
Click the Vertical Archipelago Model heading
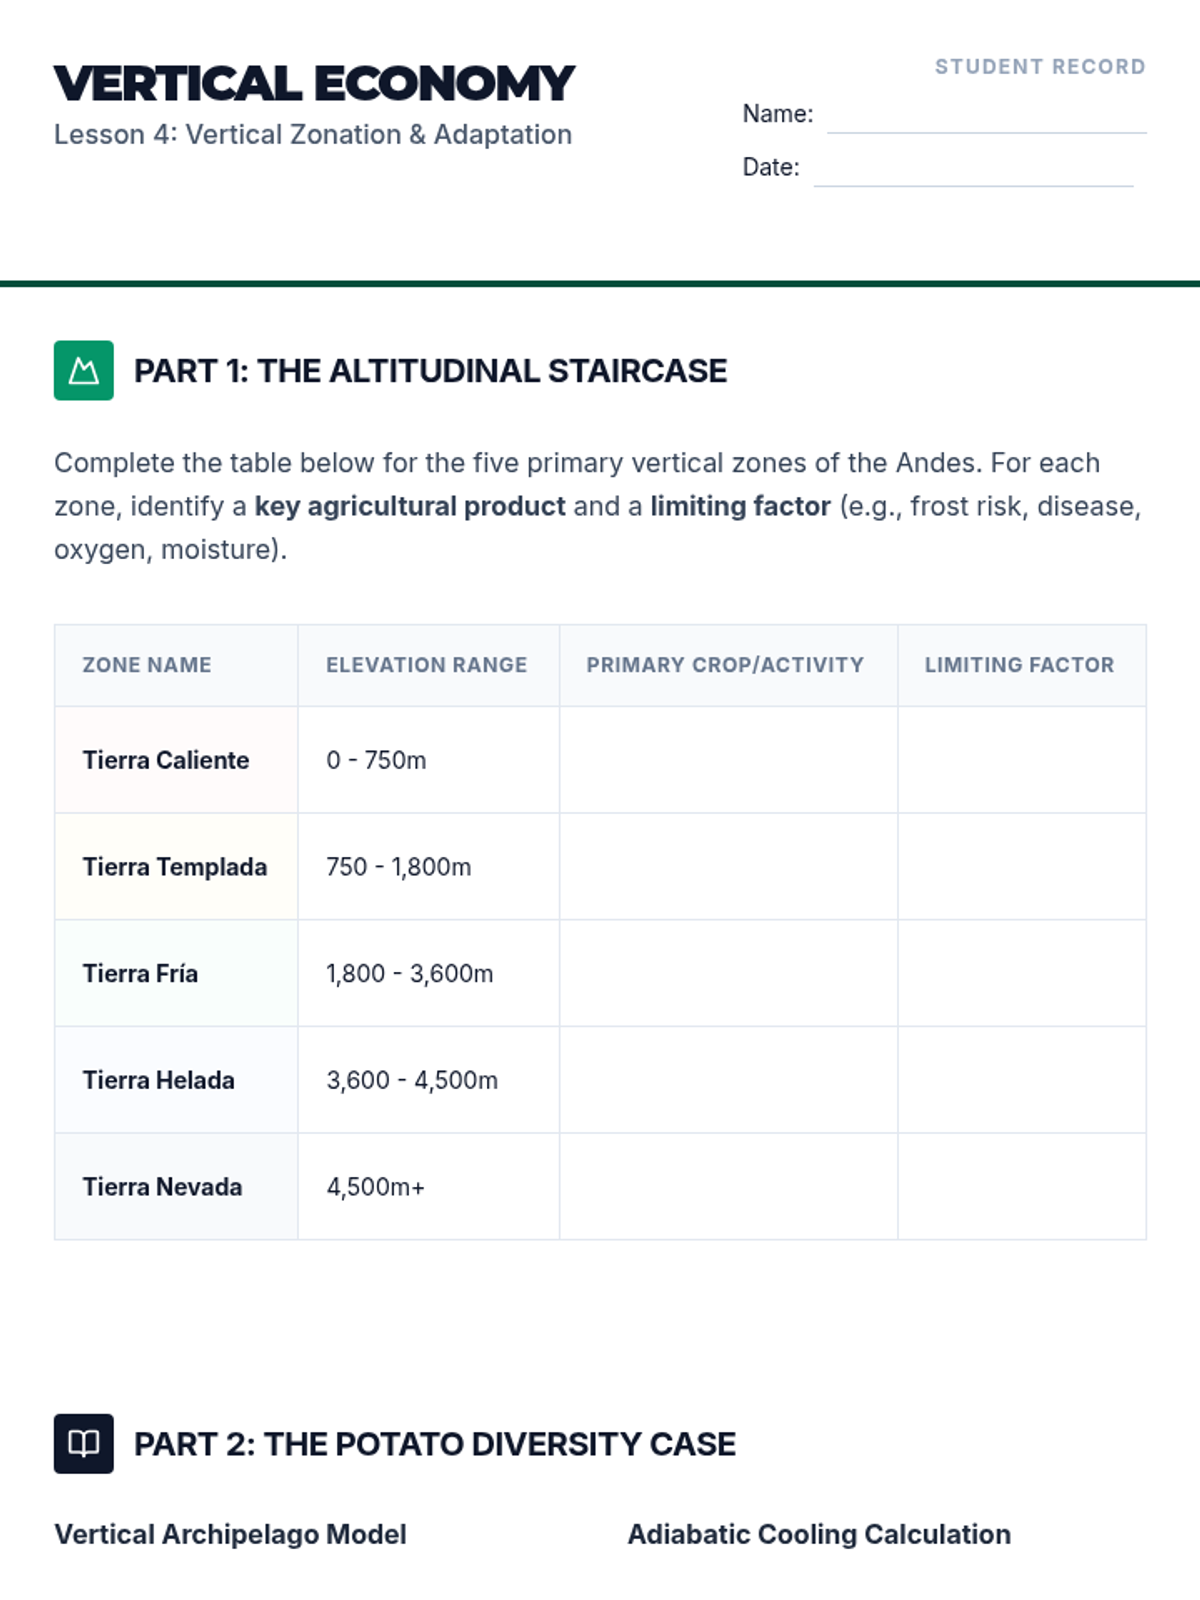230,1534
